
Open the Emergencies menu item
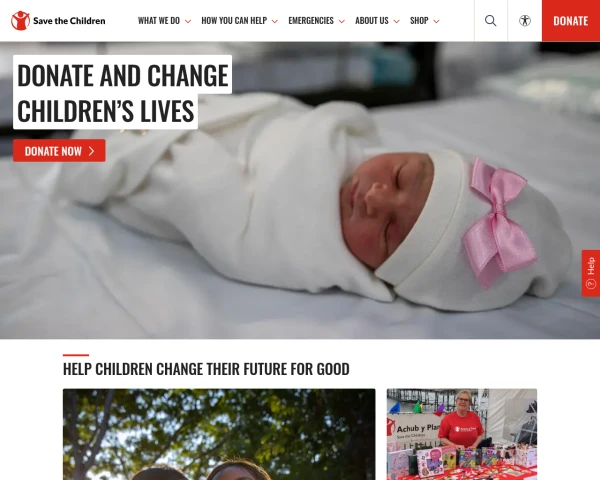click(311, 21)
